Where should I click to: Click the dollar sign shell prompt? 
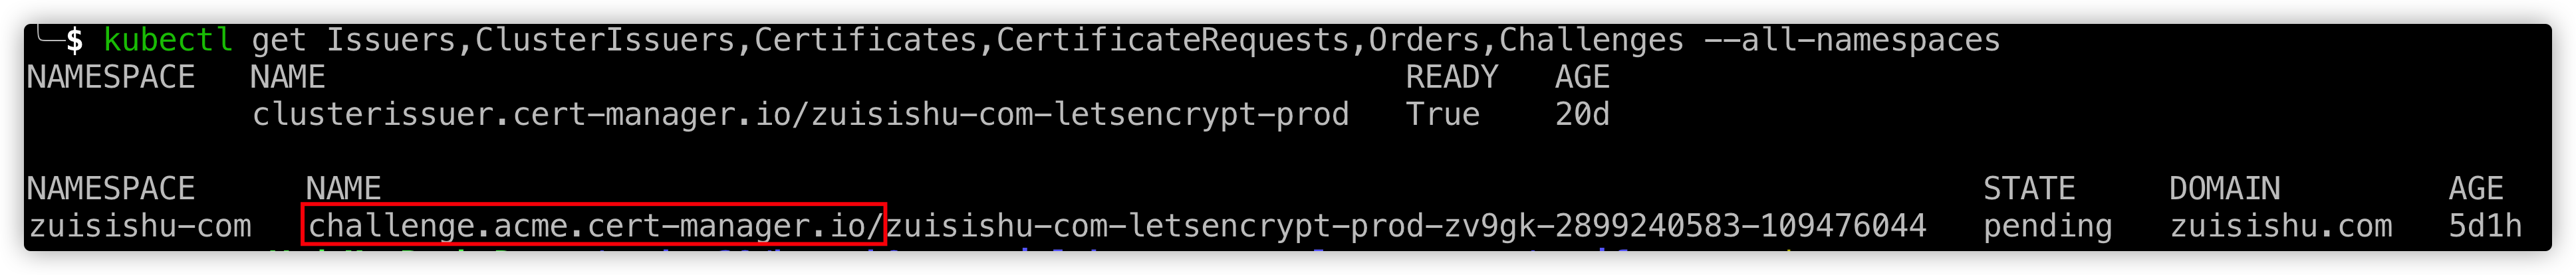[75, 40]
